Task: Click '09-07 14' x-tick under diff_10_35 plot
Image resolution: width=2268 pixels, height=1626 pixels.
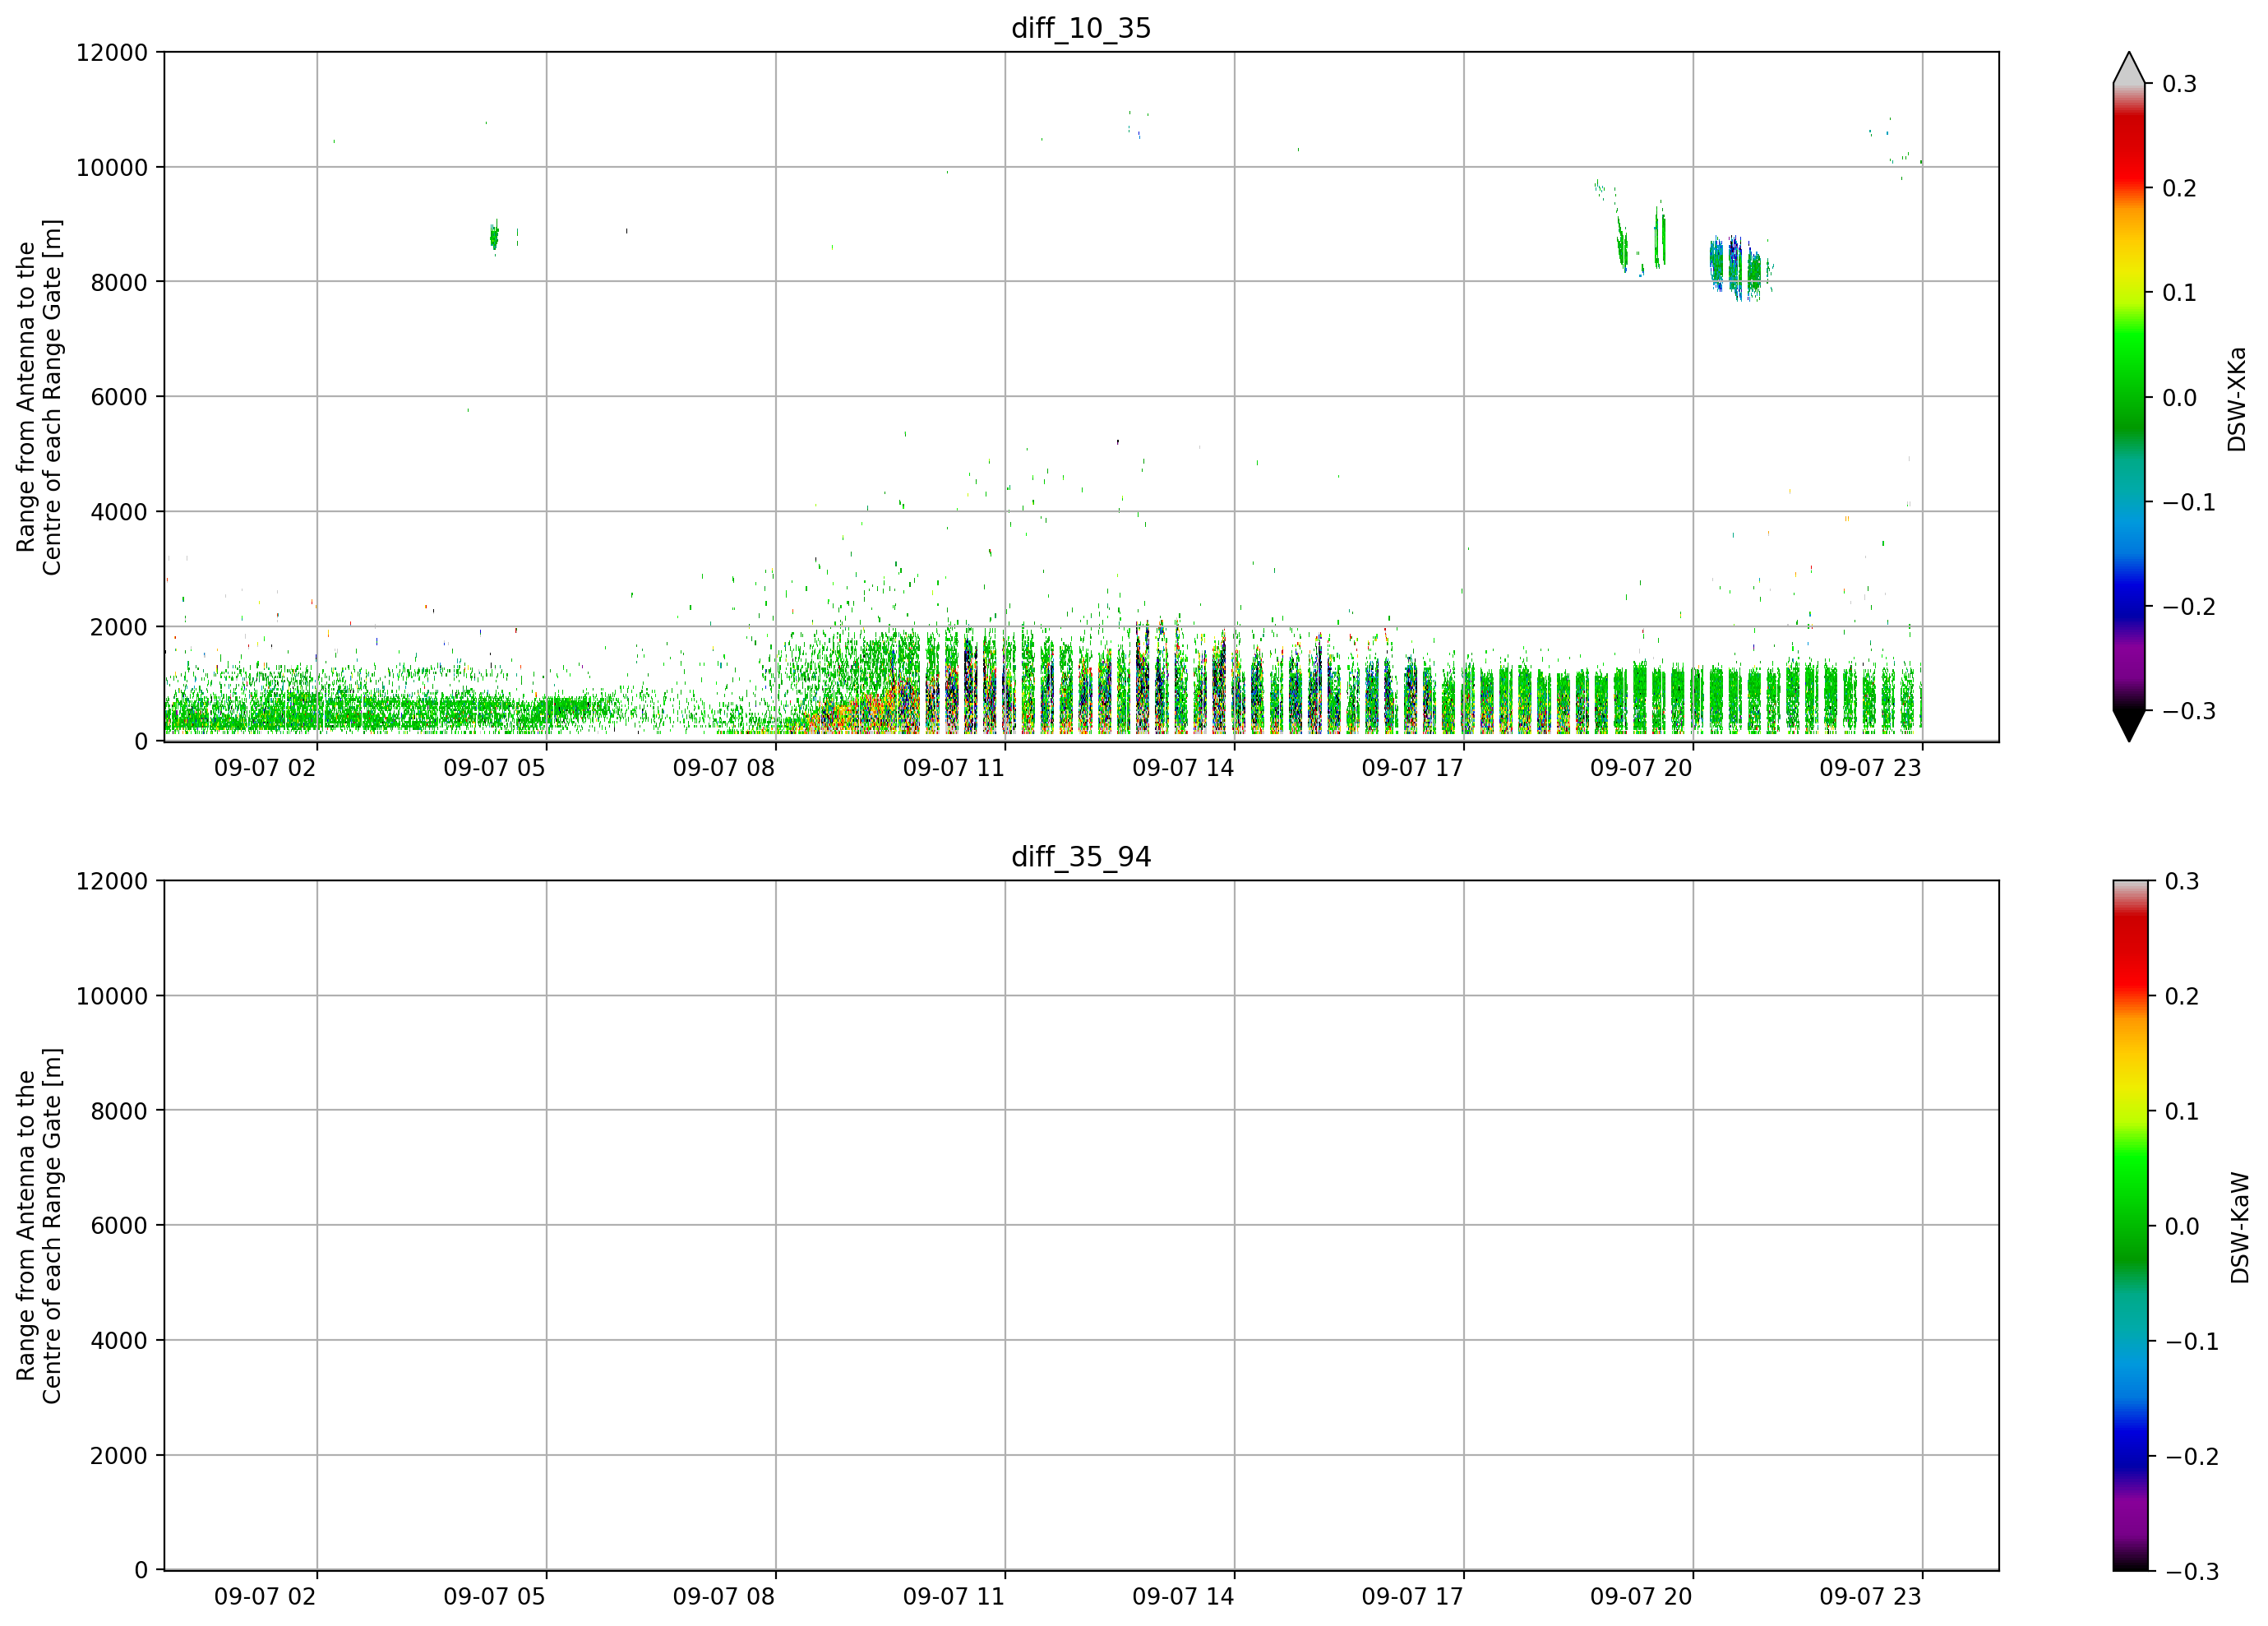Action: (1183, 768)
